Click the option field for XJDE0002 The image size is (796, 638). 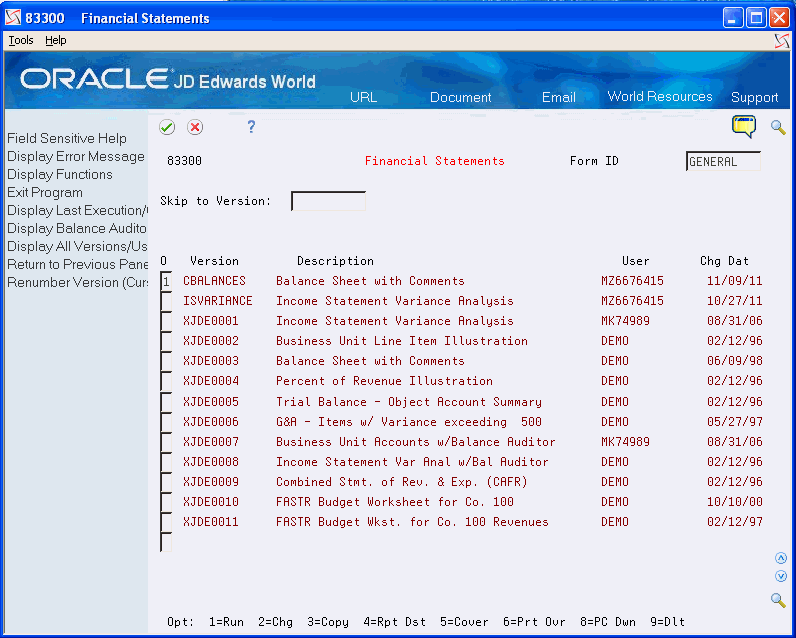coord(166,341)
